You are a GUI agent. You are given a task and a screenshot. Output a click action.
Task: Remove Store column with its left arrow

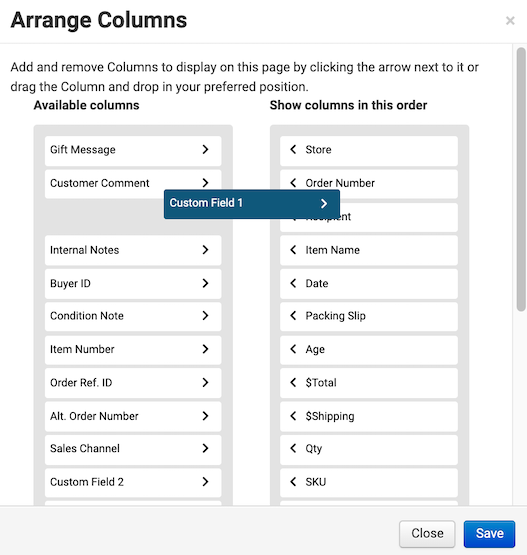tap(293, 149)
